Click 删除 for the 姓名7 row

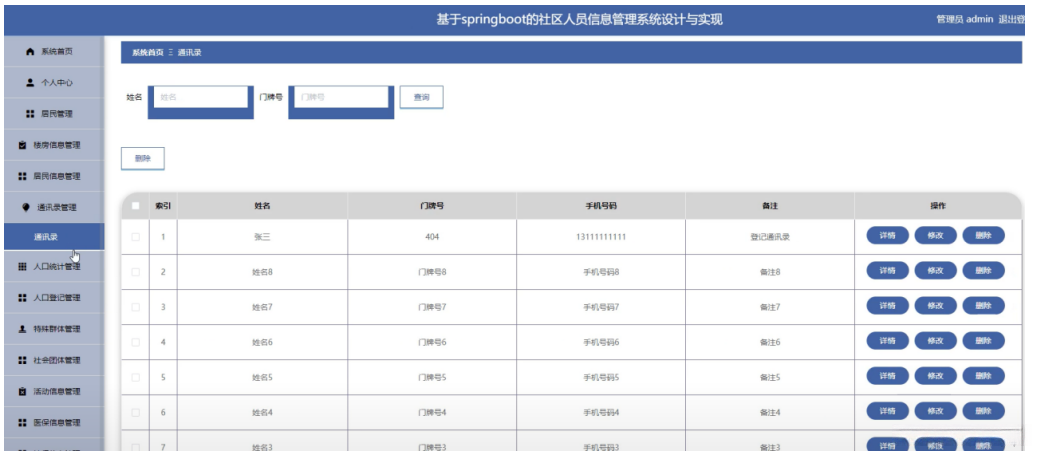click(x=983, y=305)
